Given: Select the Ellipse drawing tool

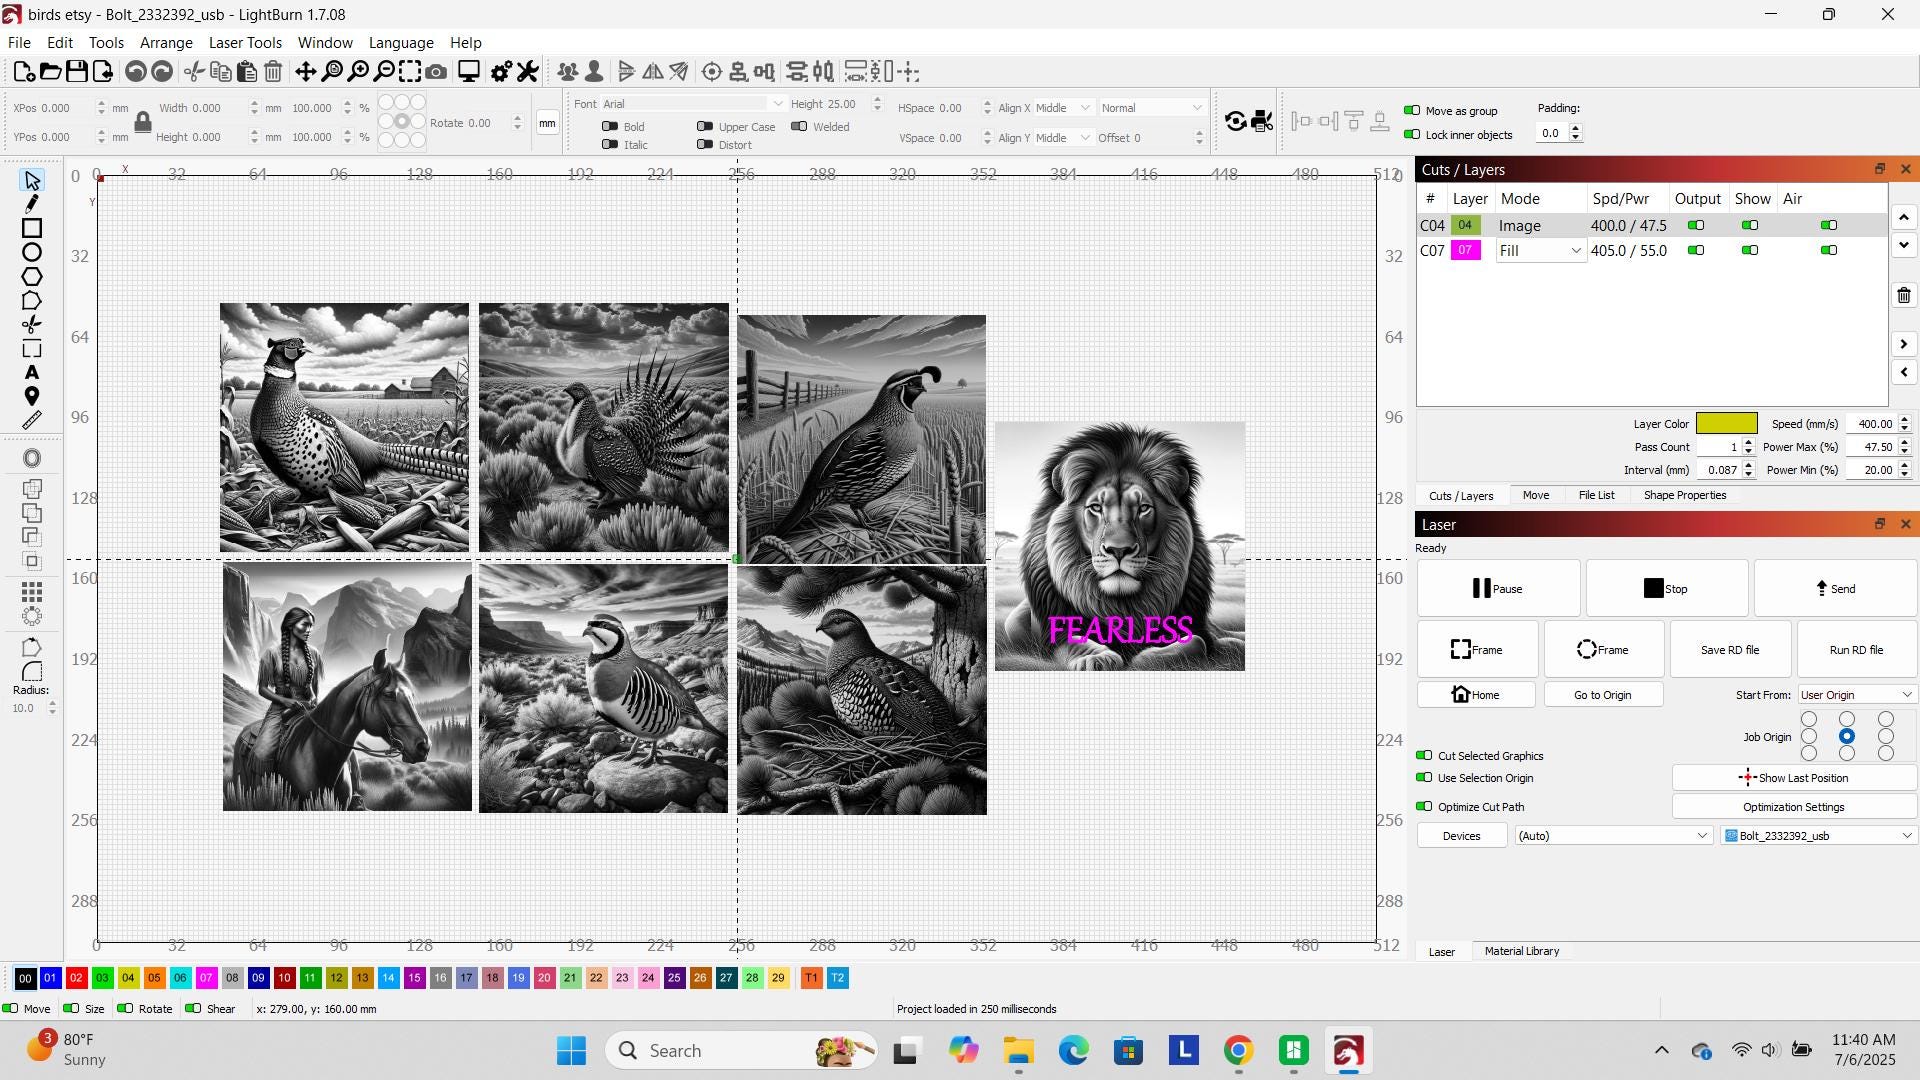Looking at the screenshot, I should 32,252.
